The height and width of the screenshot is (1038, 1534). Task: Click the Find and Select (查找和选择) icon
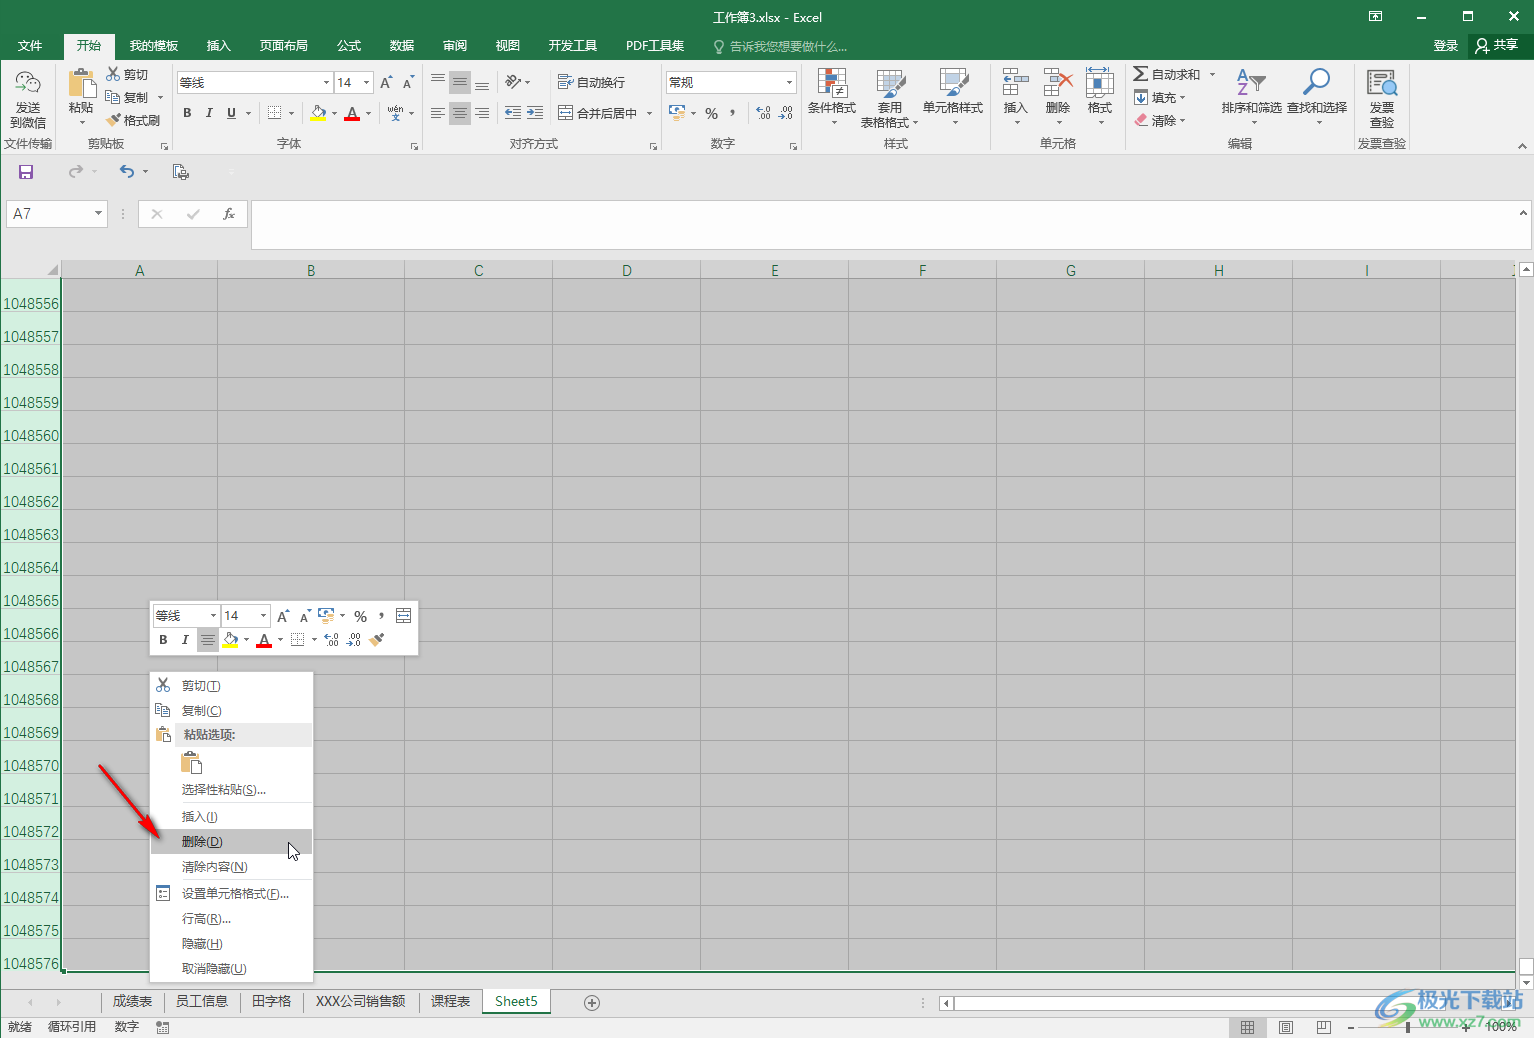(1317, 84)
